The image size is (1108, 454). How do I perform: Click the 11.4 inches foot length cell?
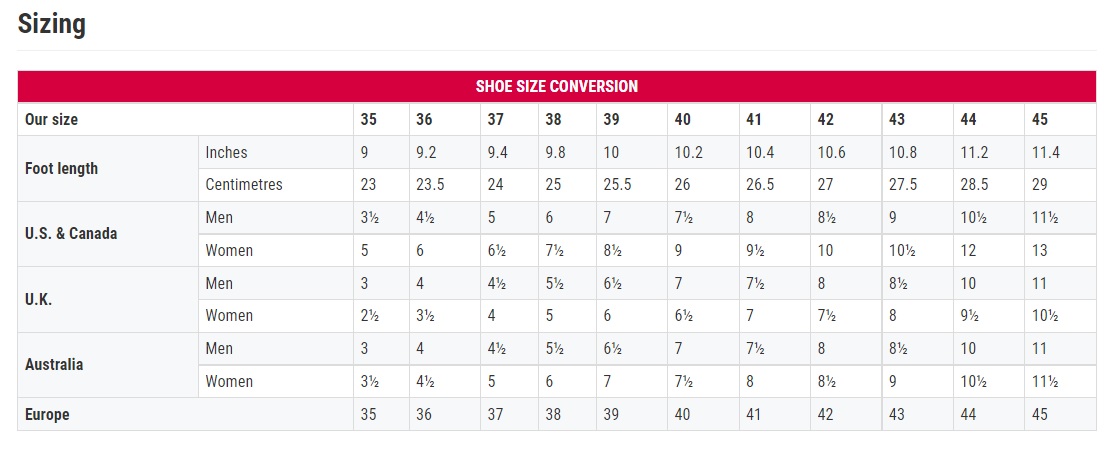pos(1045,152)
